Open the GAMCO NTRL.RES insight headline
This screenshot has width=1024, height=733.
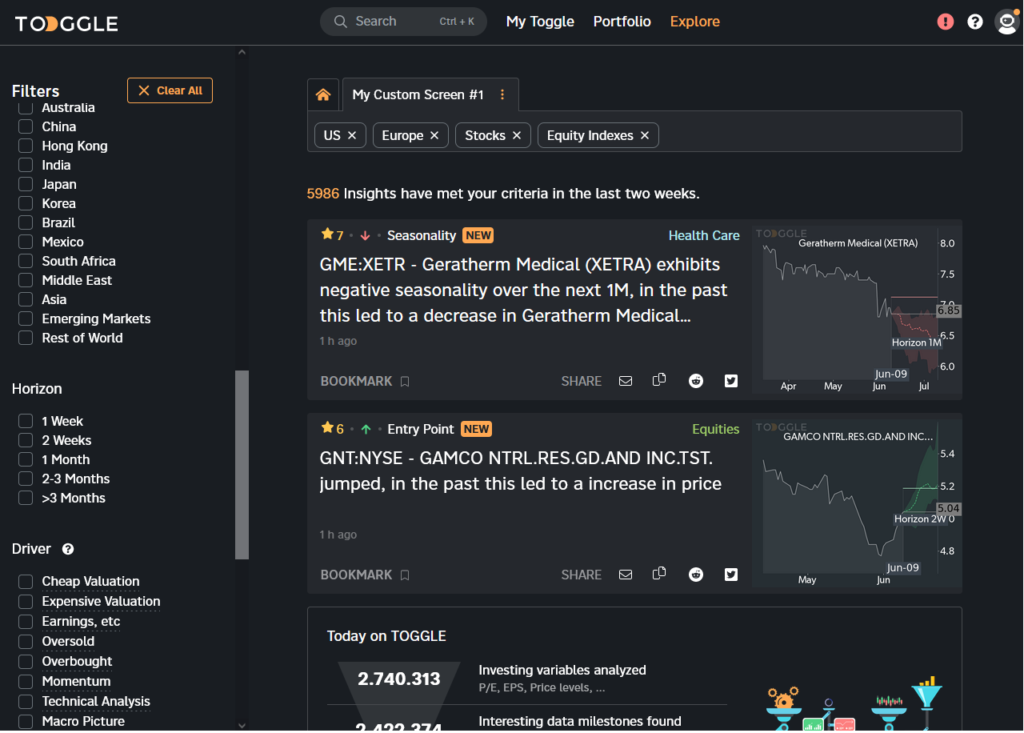pyautogui.click(x=520, y=471)
